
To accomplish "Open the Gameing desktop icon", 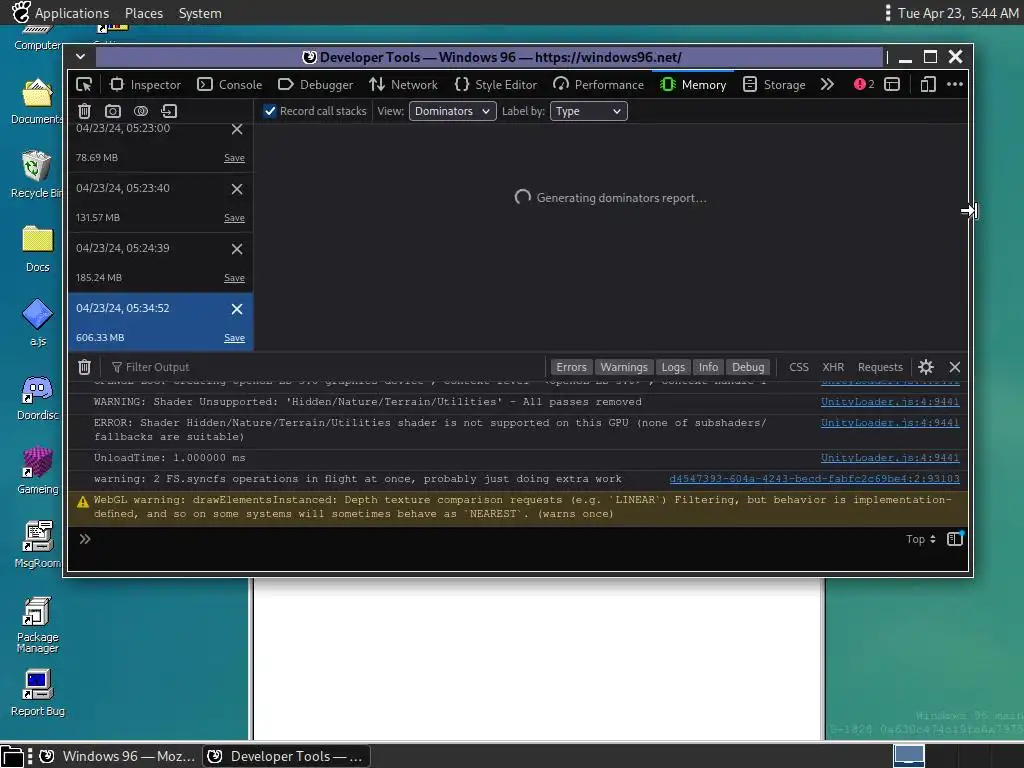I will (x=37, y=470).
